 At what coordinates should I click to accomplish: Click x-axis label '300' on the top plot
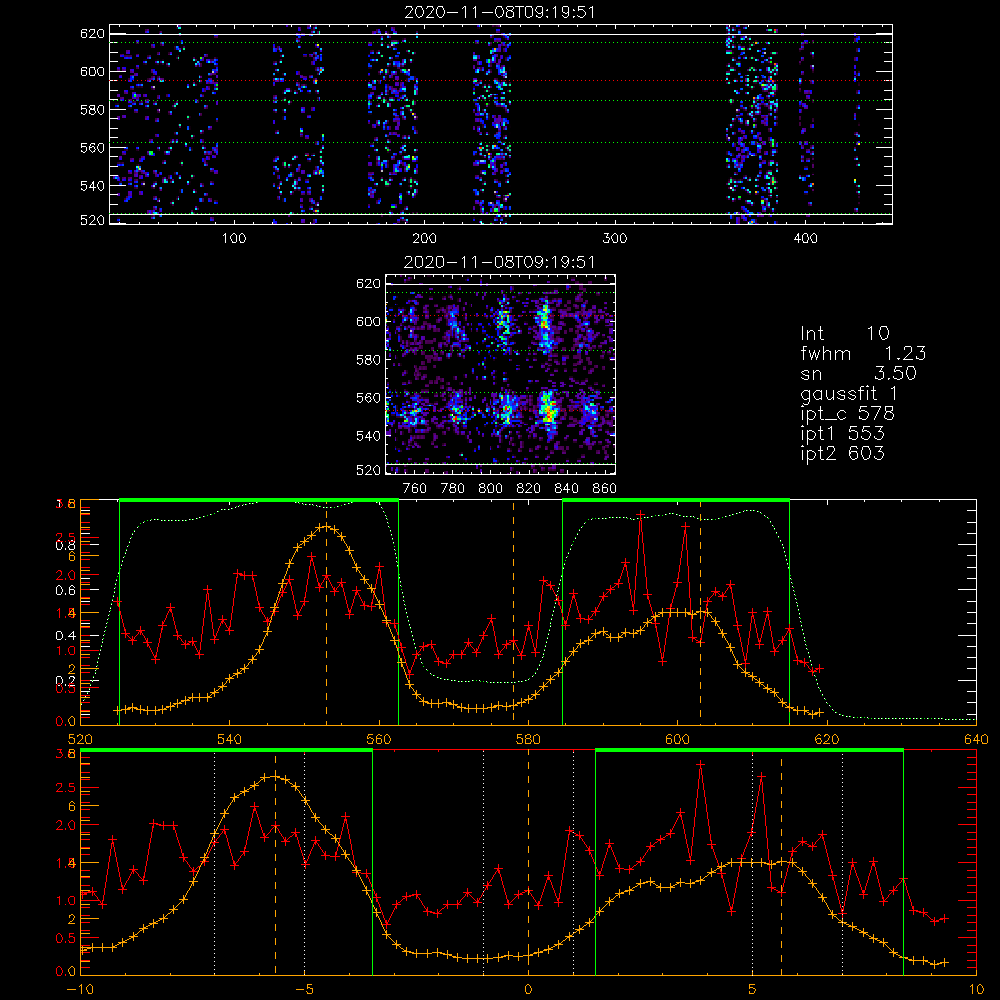pyautogui.click(x=615, y=239)
